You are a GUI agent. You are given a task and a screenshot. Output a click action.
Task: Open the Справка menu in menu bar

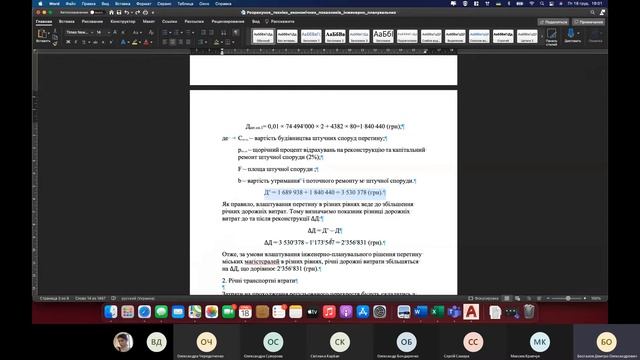[223, 4]
